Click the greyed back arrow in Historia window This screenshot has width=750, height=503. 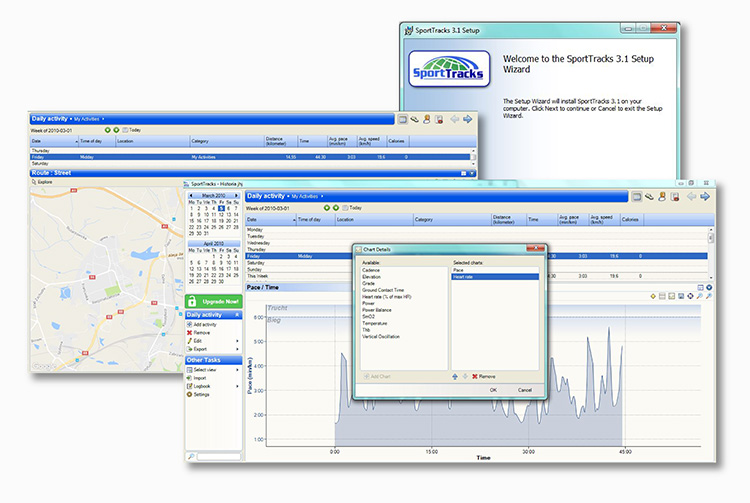pyautogui.click(x=692, y=197)
